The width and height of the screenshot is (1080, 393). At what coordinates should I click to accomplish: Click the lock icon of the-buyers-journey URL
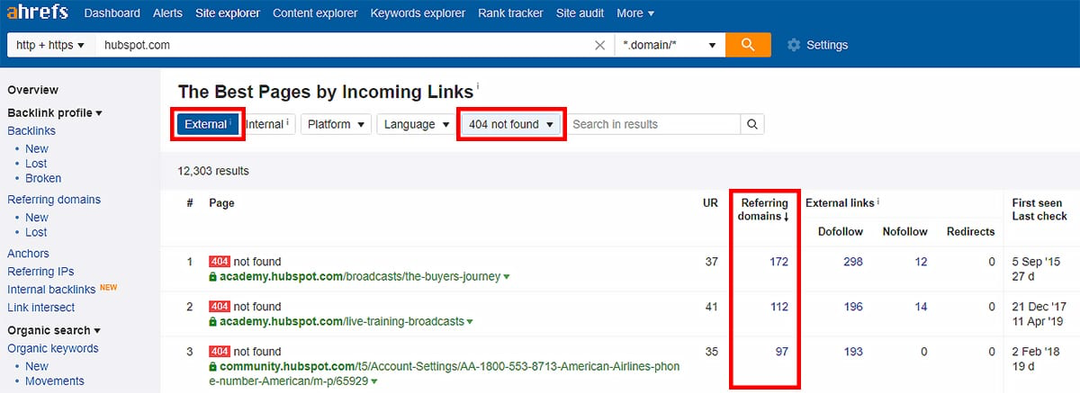click(x=213, y=277)
